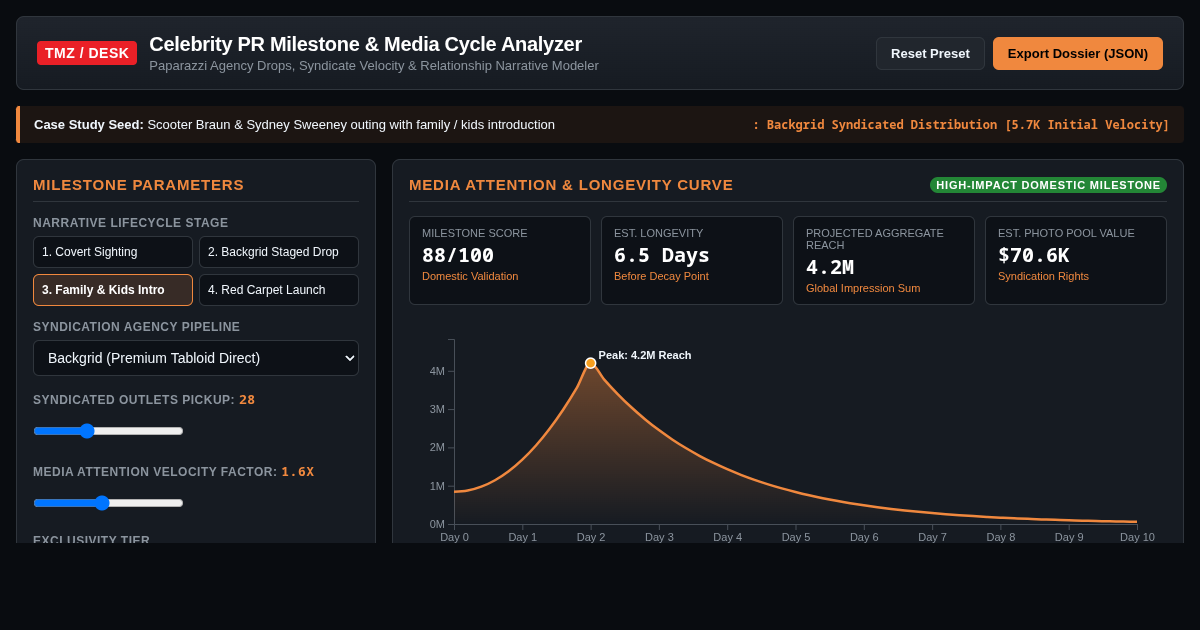Click the Milestone Score 88/100 card
Viewport: 1200px width, 630px height.
[500, 260]
